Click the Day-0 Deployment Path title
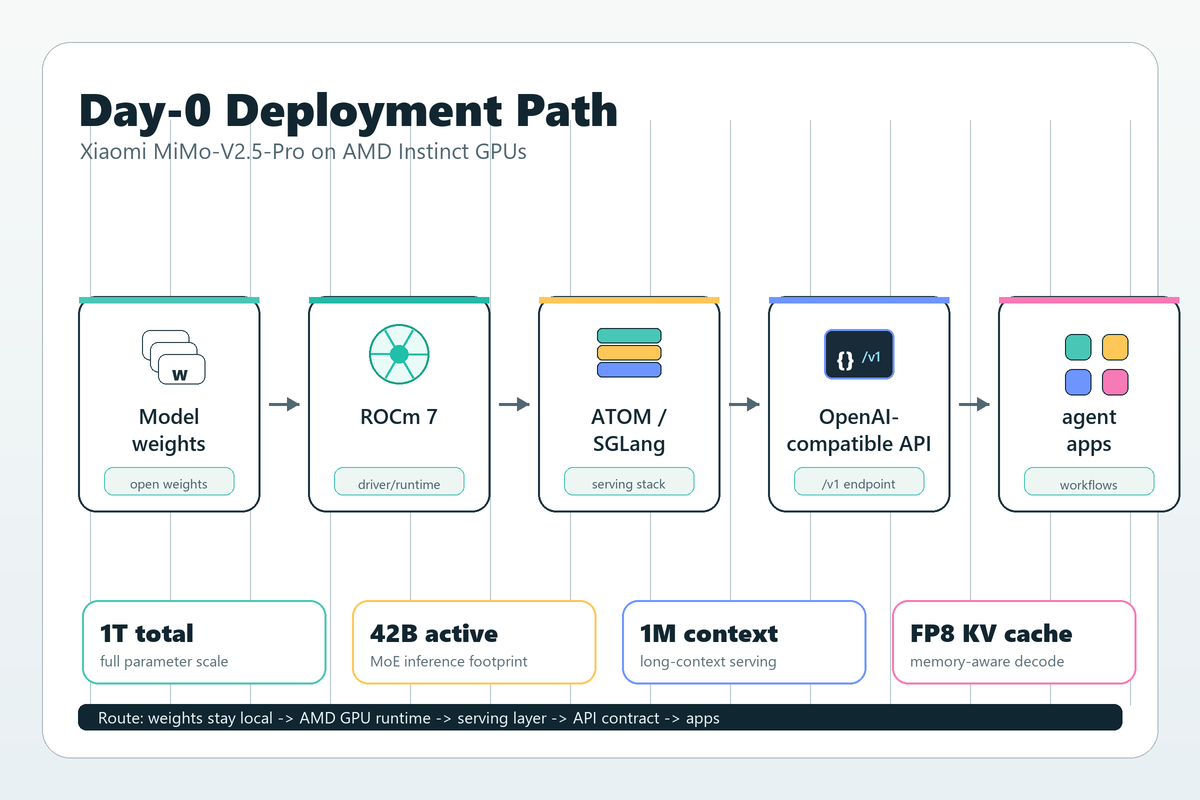Screen dimensions: 1200x800 click(x=348, y=110)
